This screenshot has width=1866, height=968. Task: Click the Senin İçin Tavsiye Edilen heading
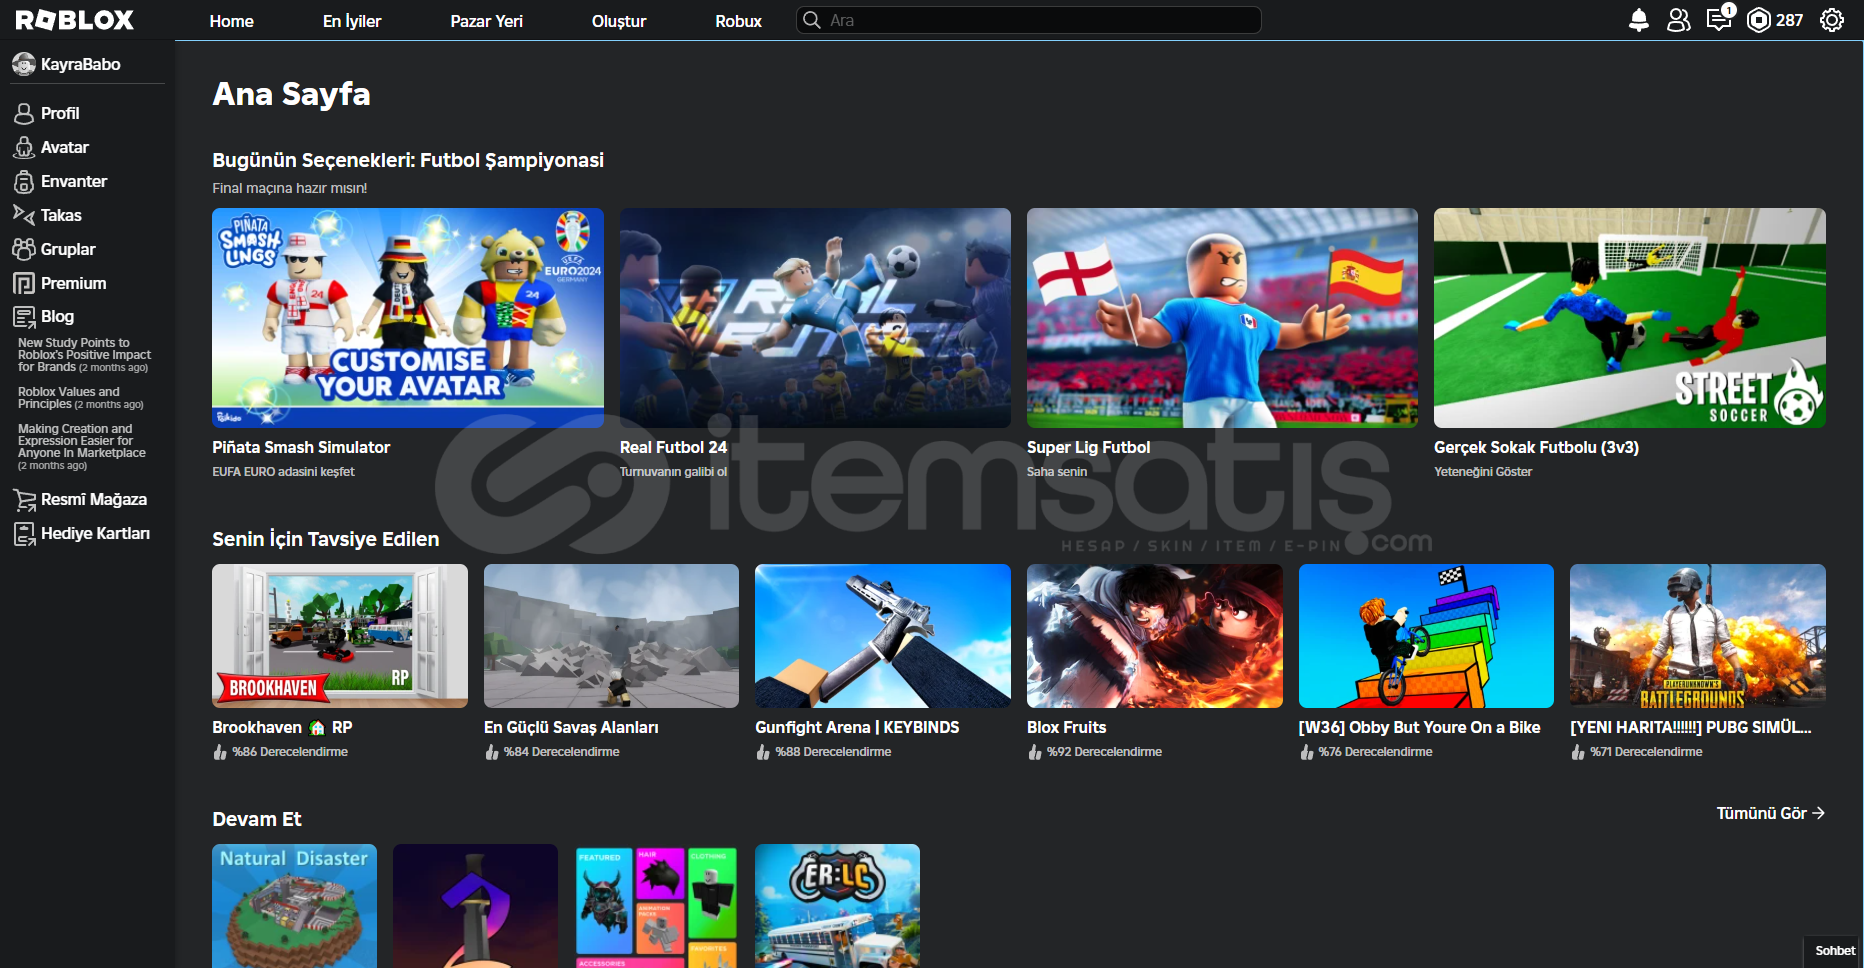326,539
